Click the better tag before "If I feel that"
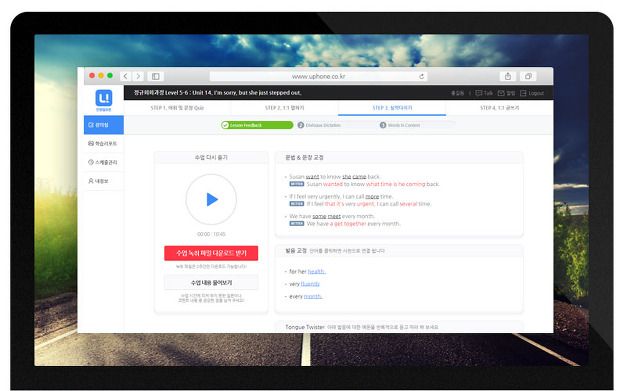Viewport: 620px width, 391px height. pyautogui.click(x=297, y=204)
